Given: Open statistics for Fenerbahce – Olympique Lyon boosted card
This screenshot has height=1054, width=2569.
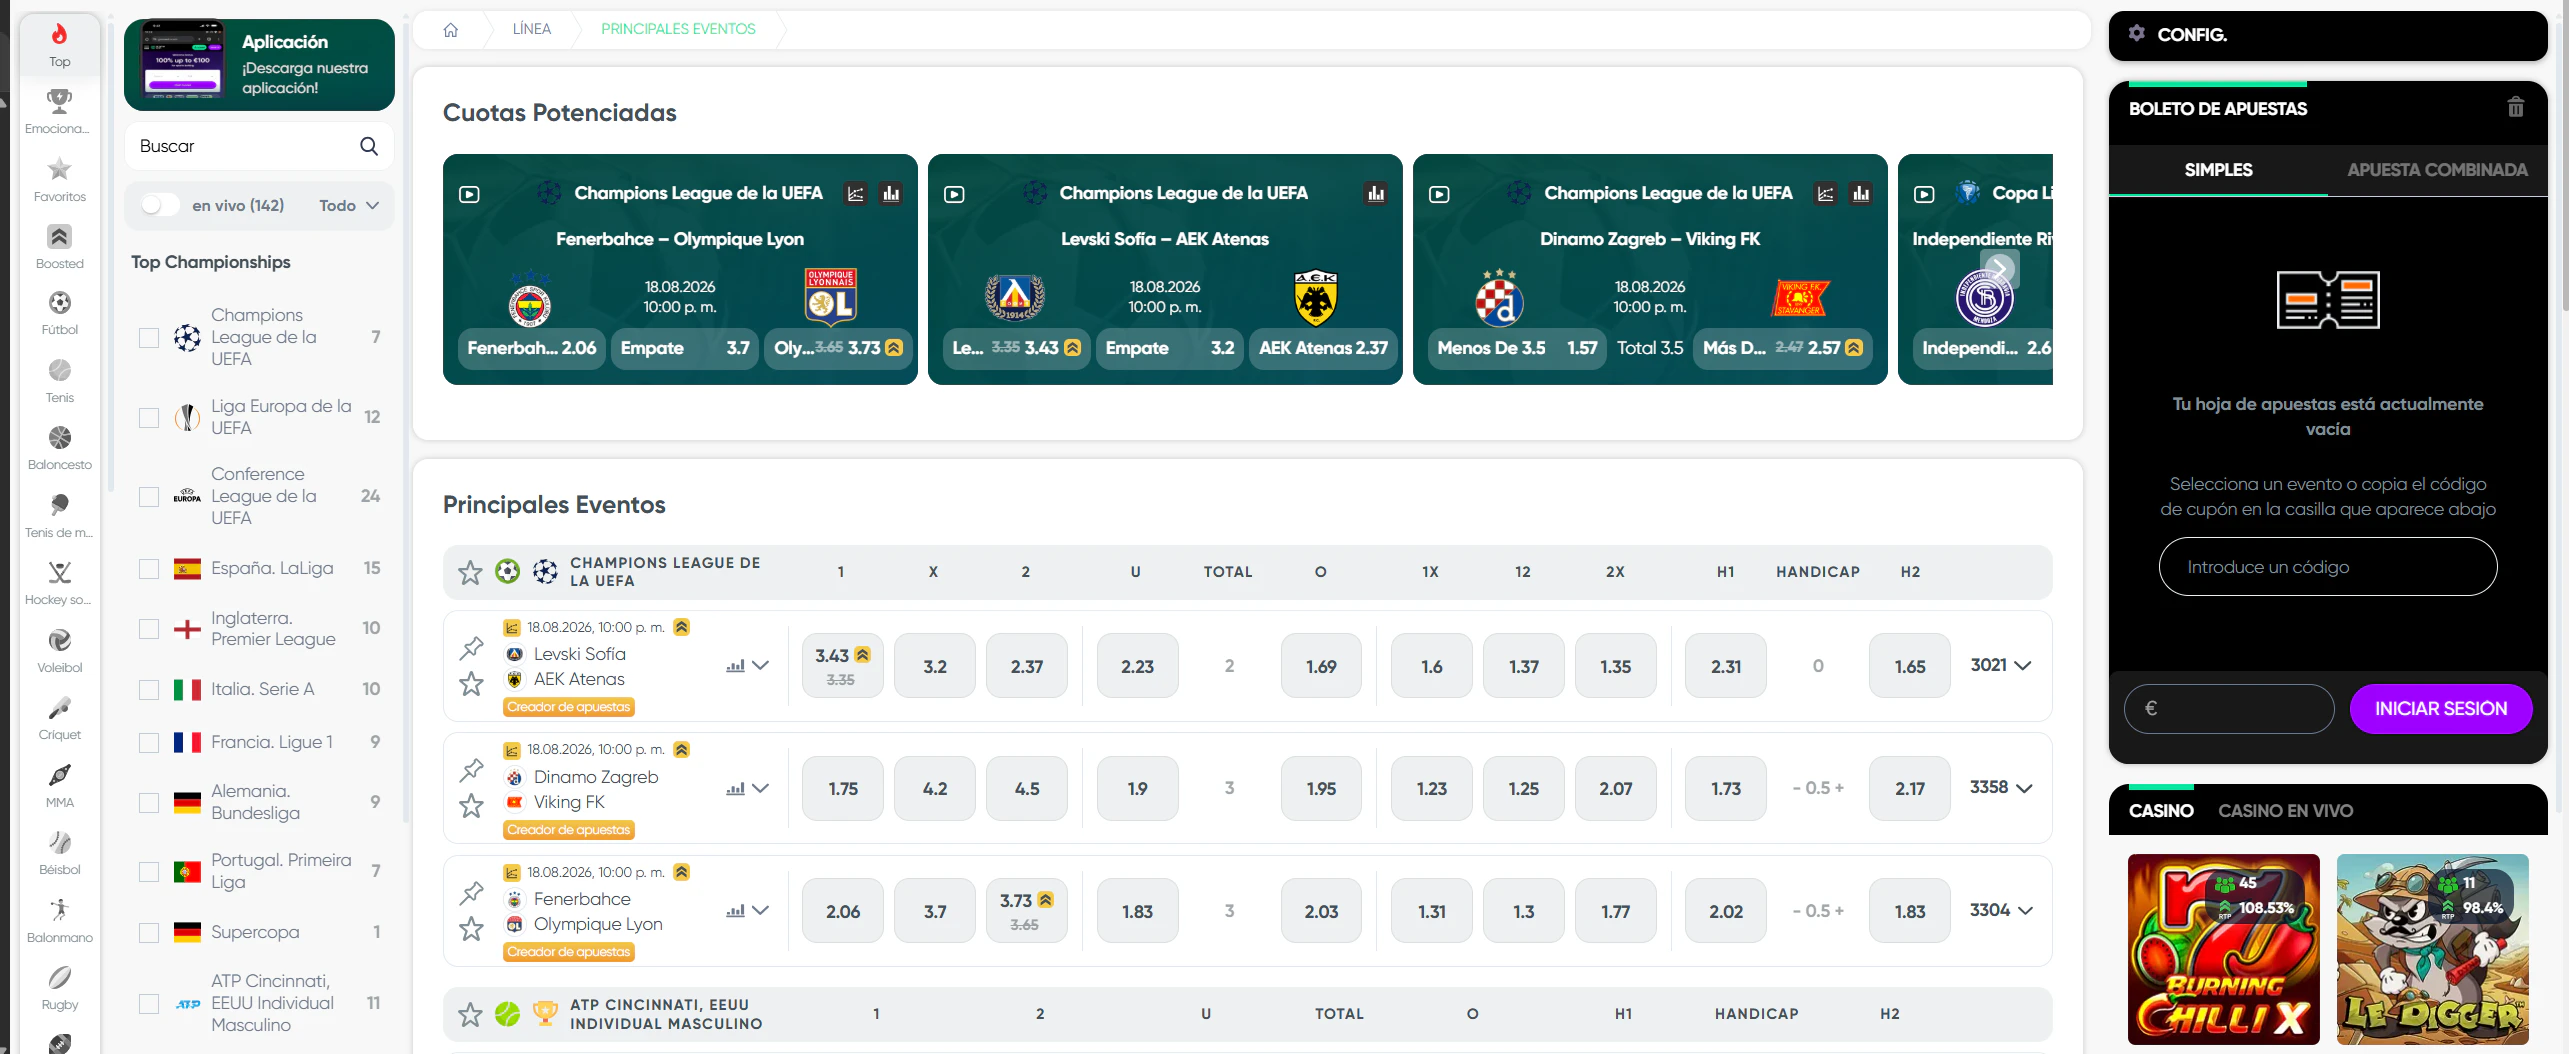Looking at the screenshot, I should click(891, 193).
